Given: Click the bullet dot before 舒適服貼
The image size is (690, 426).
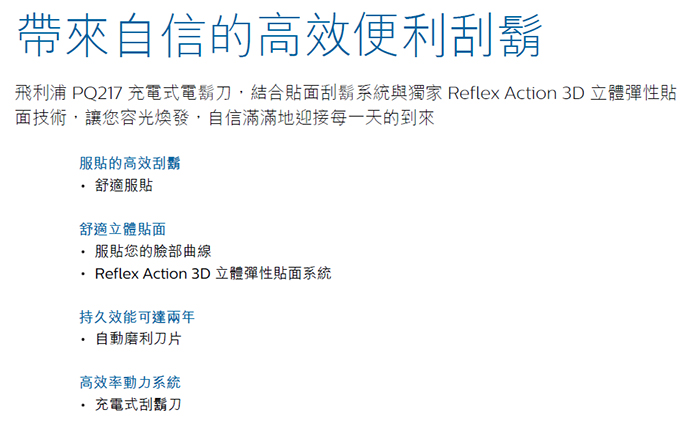Looking at the screenshot, I should (x=83, y=186).
